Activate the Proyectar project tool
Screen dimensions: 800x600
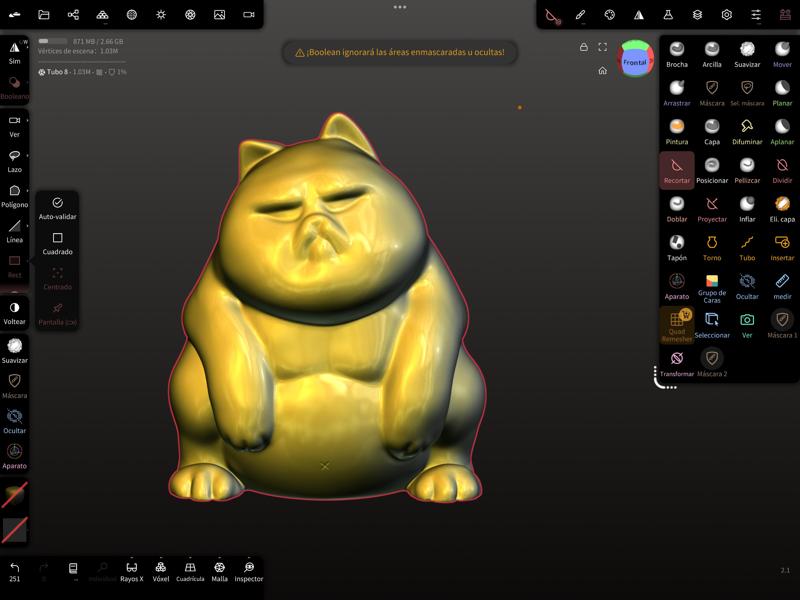click(712, 210)
